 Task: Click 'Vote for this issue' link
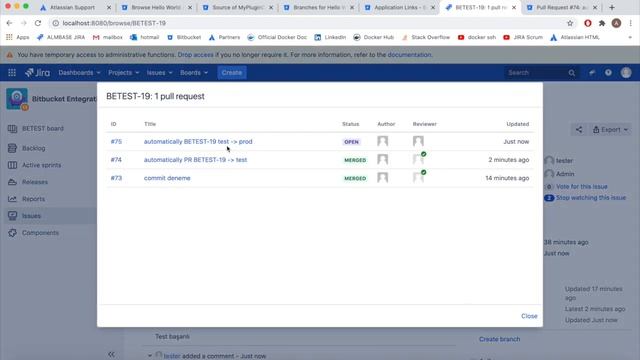pos(582,187)
